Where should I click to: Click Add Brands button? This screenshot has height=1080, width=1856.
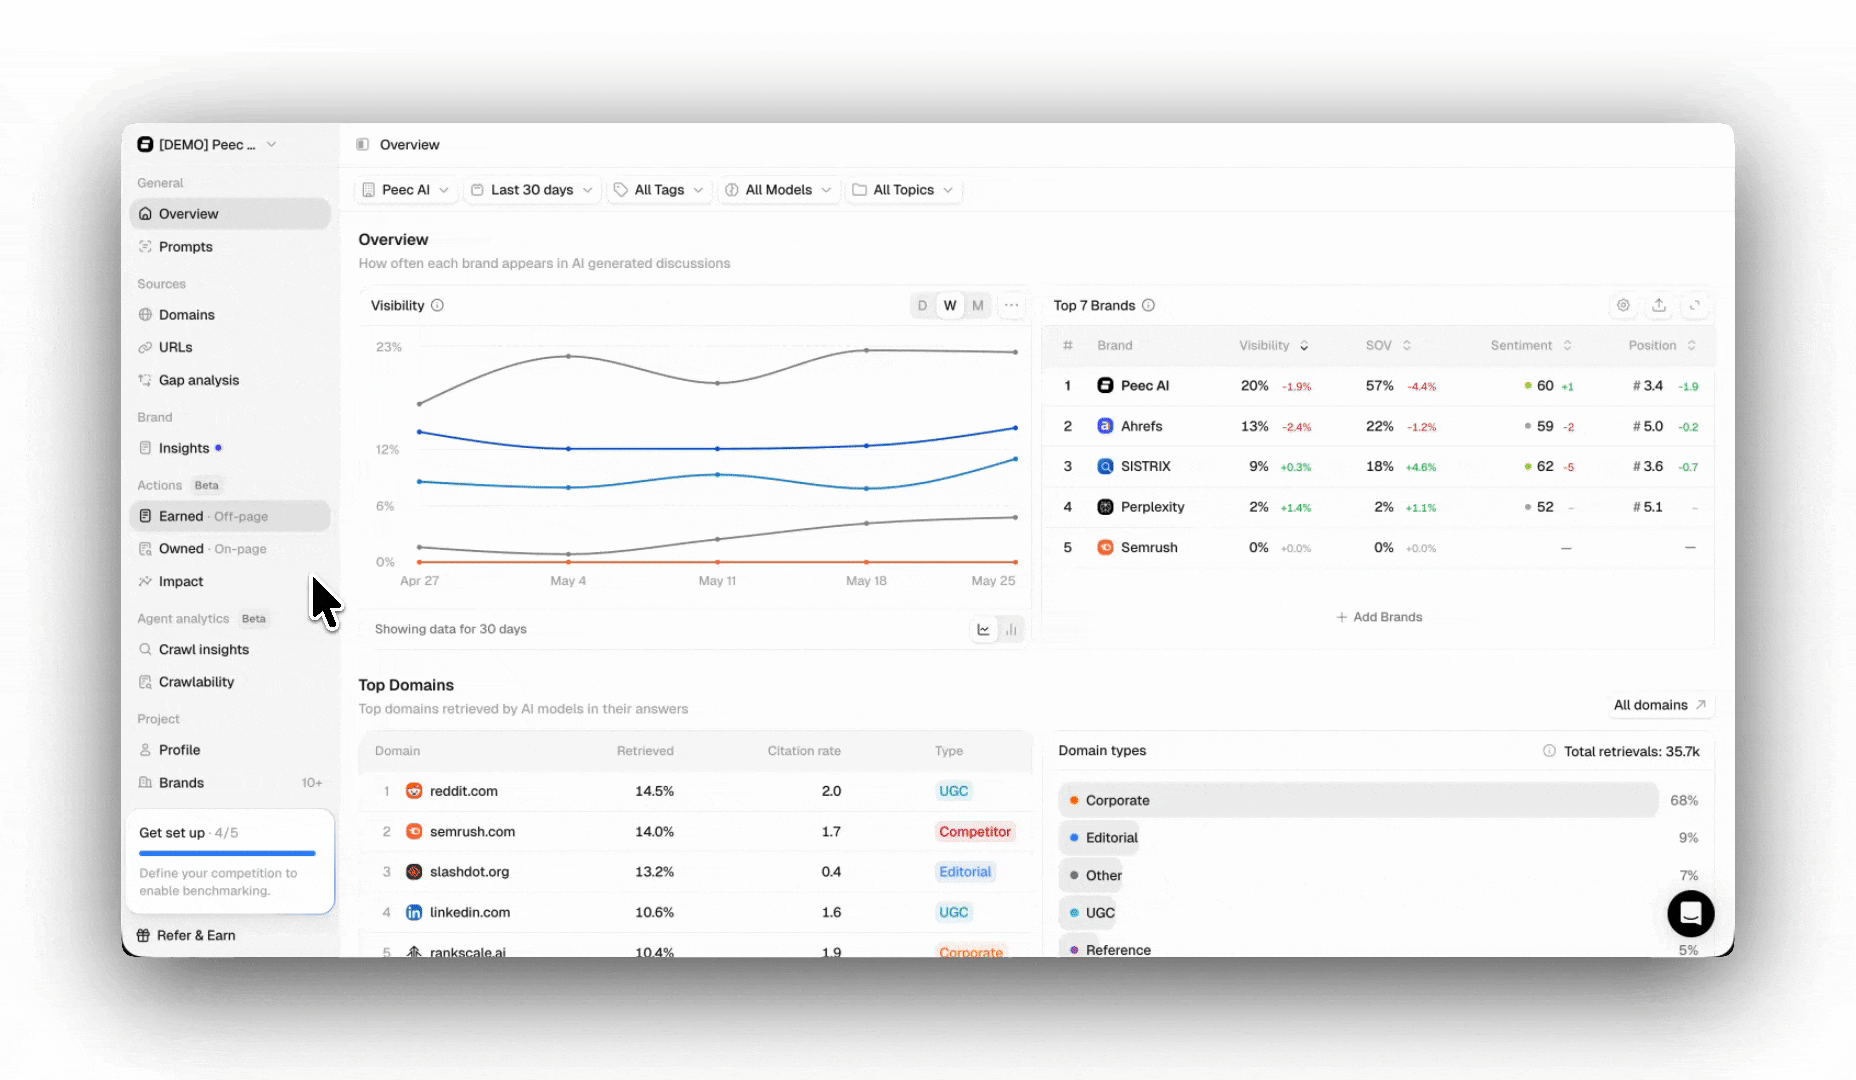(x=1379, y=617)
